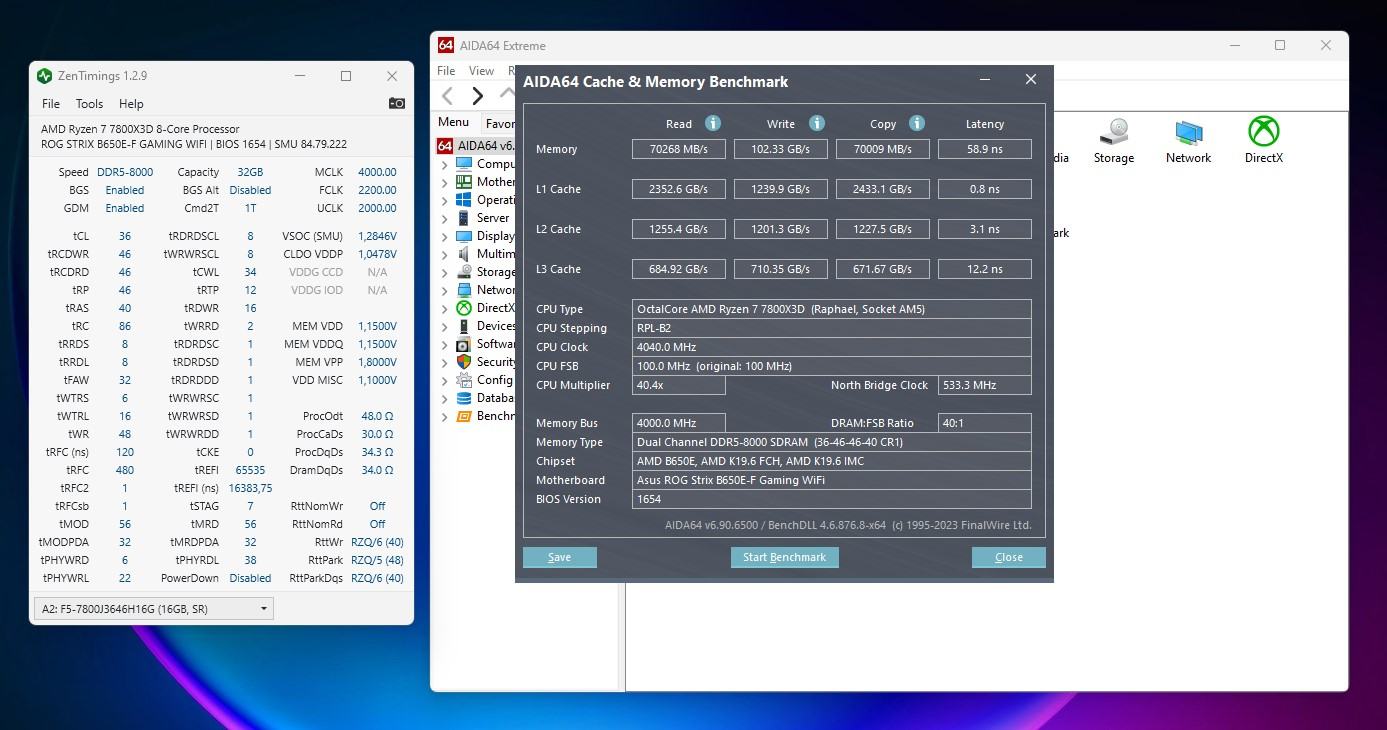Open ZenTimings Tools menu
This screenshot has height=730, width=1387.
click(x=89, y=103)
